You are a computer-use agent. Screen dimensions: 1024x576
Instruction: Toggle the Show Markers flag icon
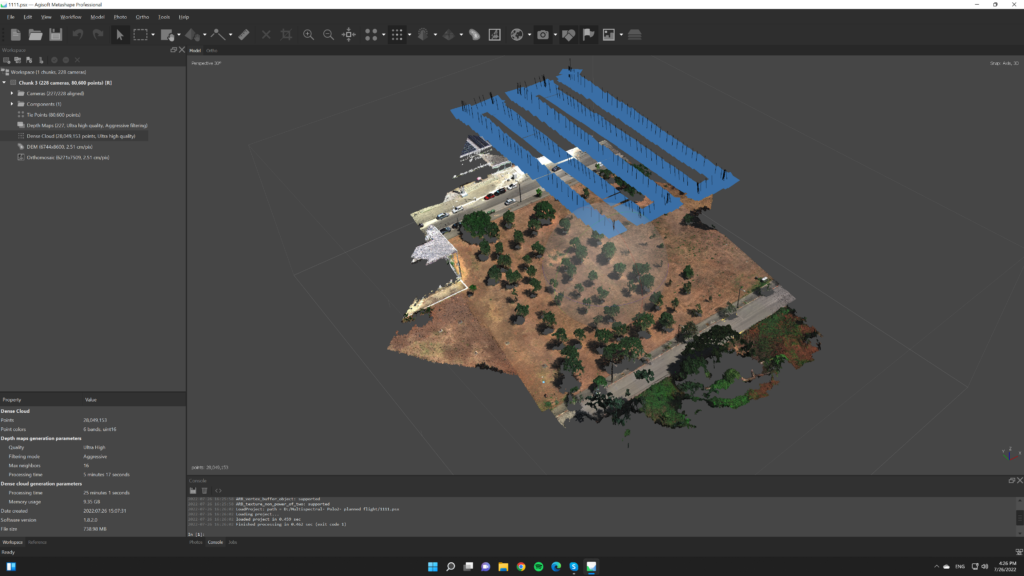point(589,35)
